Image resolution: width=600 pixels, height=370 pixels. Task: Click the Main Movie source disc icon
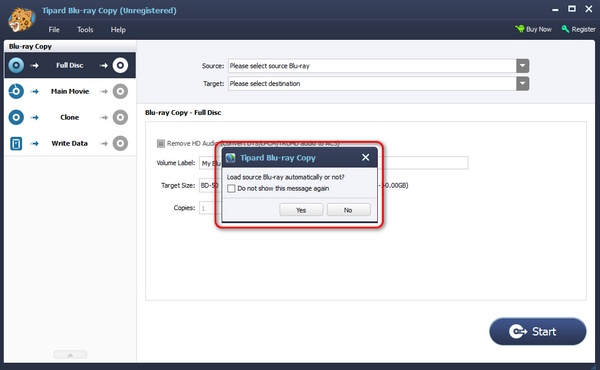[16, 91]
